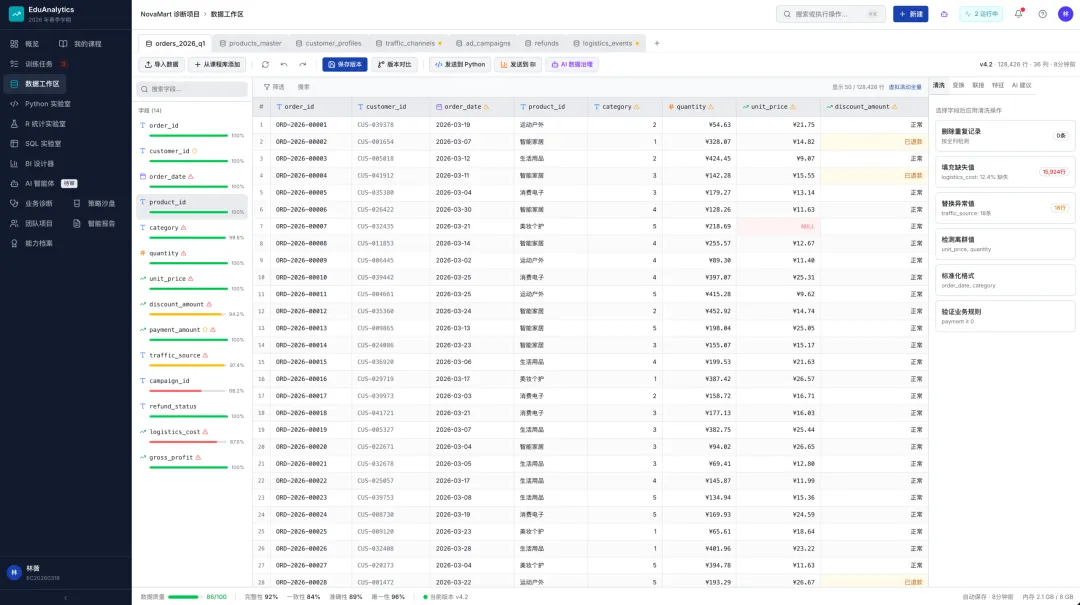Click the redo arrow icon
Image resolution: width=1080 pixels, height=605 pixels.
coord(302,65)
